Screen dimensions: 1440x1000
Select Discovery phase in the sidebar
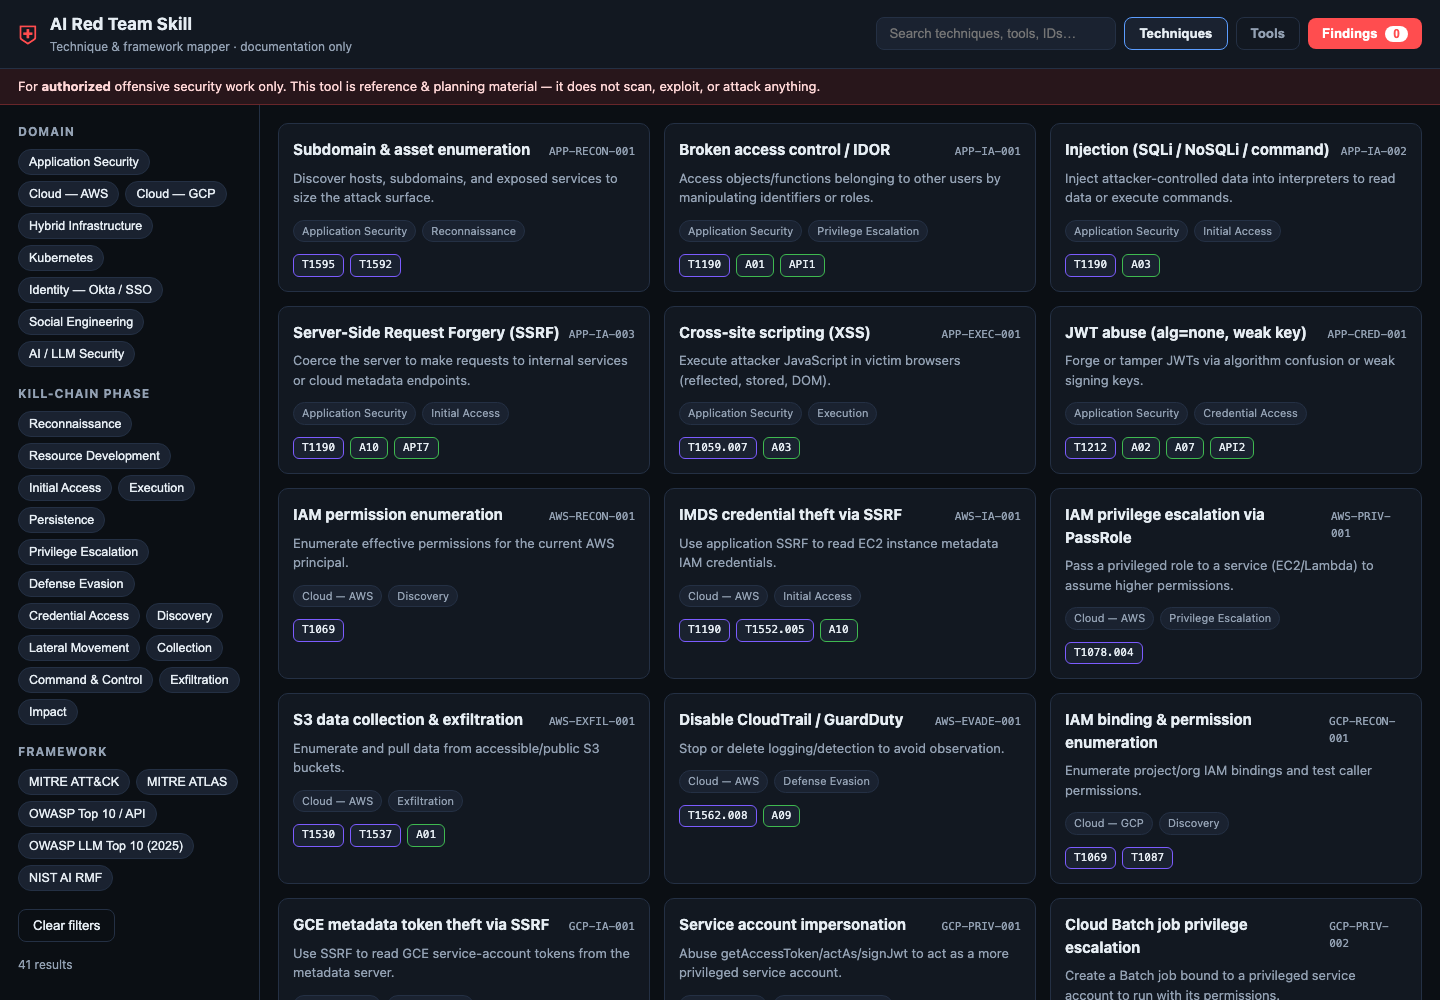click(x=185, y=616)
